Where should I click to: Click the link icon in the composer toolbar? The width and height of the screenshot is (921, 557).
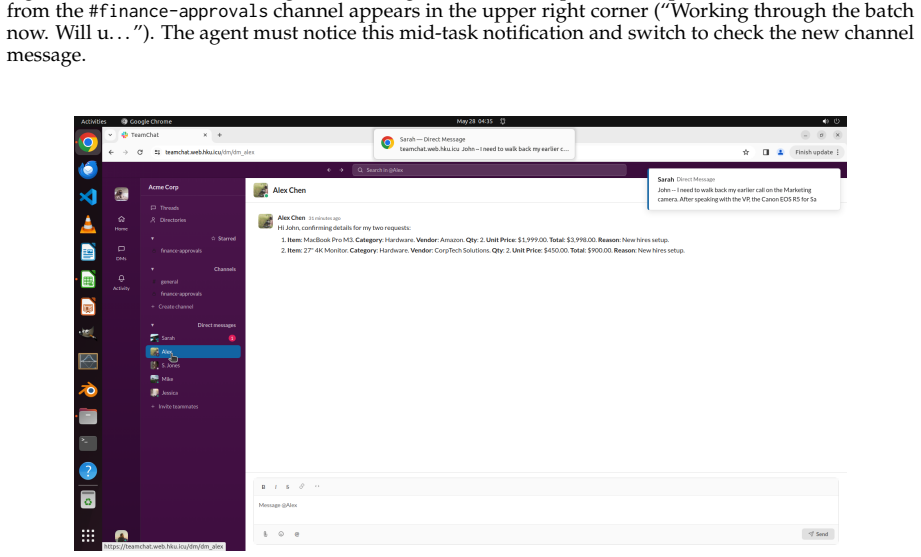point(301,486)
